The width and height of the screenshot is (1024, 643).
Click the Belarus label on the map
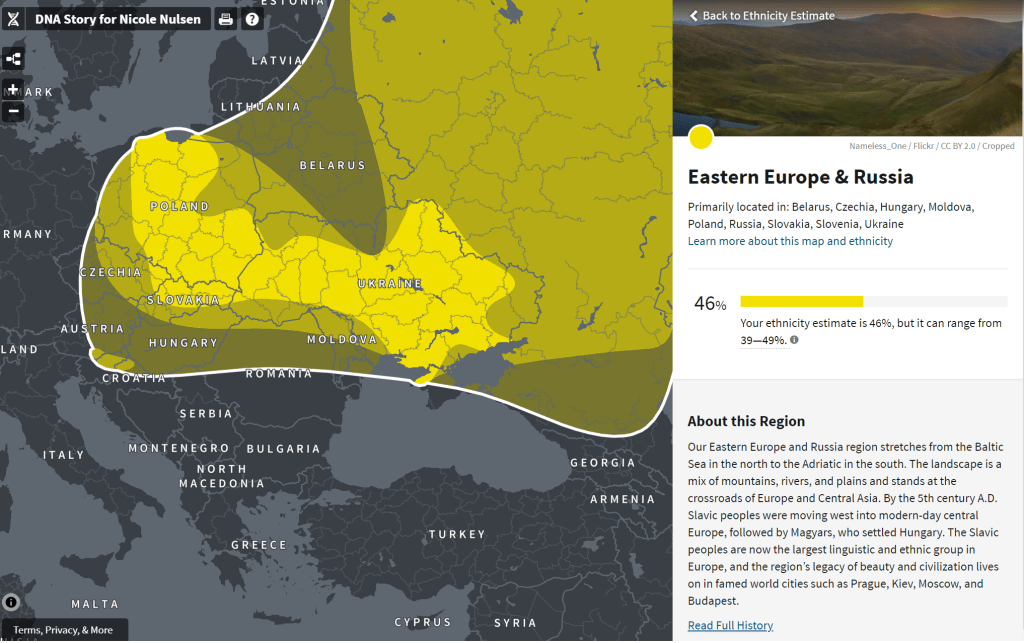332,165
